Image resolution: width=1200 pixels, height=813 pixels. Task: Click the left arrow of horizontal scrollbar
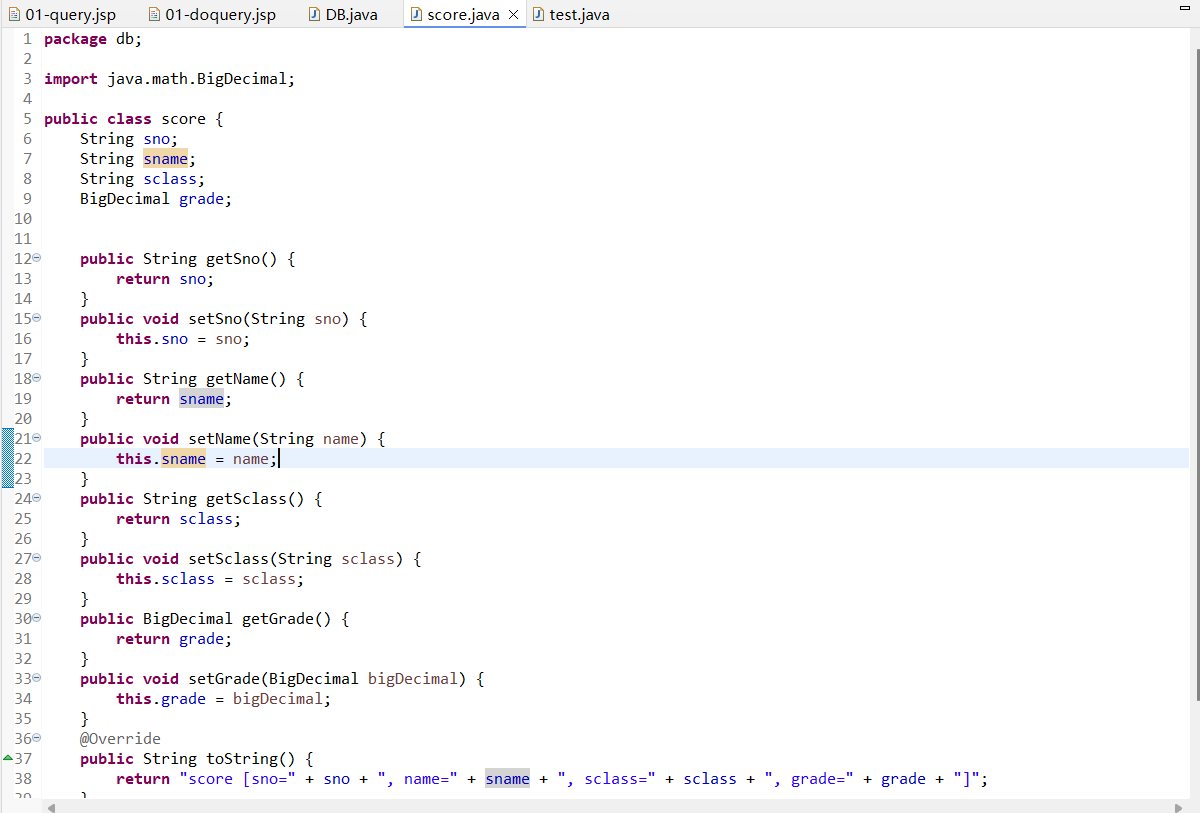50,806
